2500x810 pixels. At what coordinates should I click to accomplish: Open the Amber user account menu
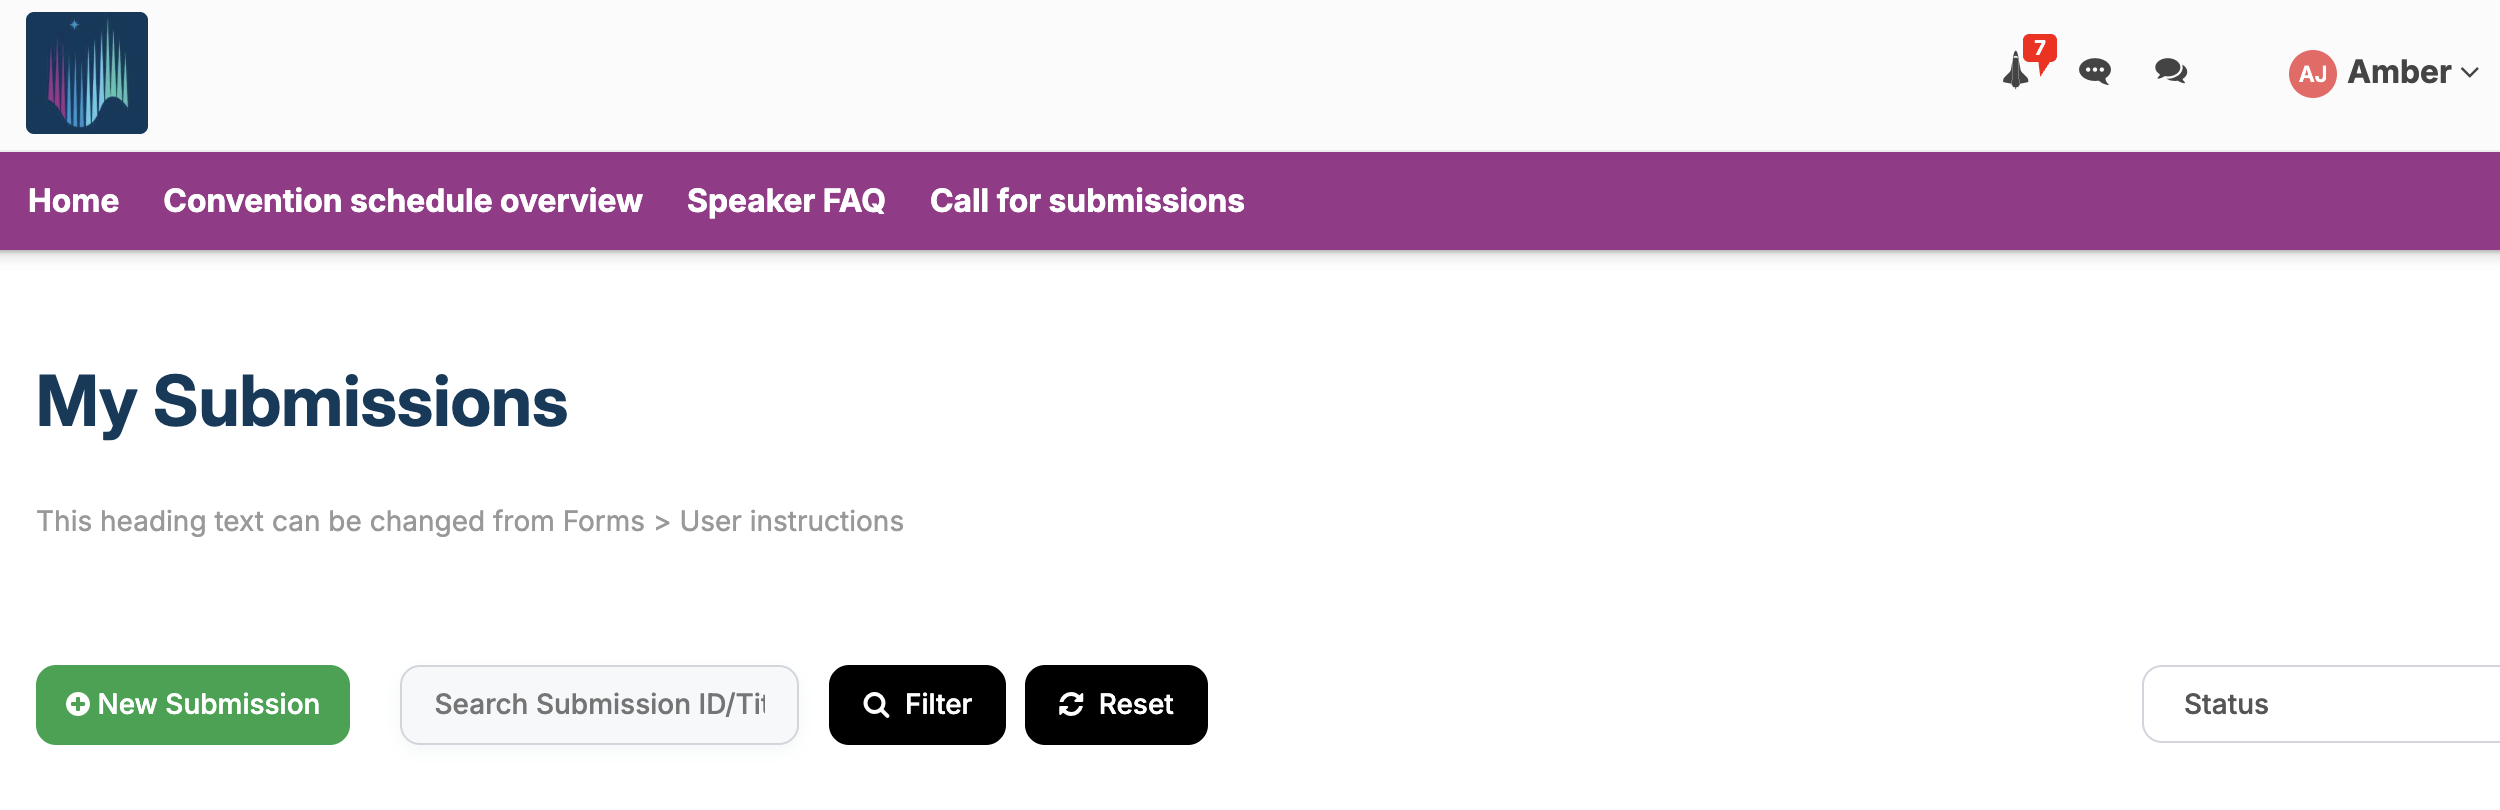[x=2398, y=73]
